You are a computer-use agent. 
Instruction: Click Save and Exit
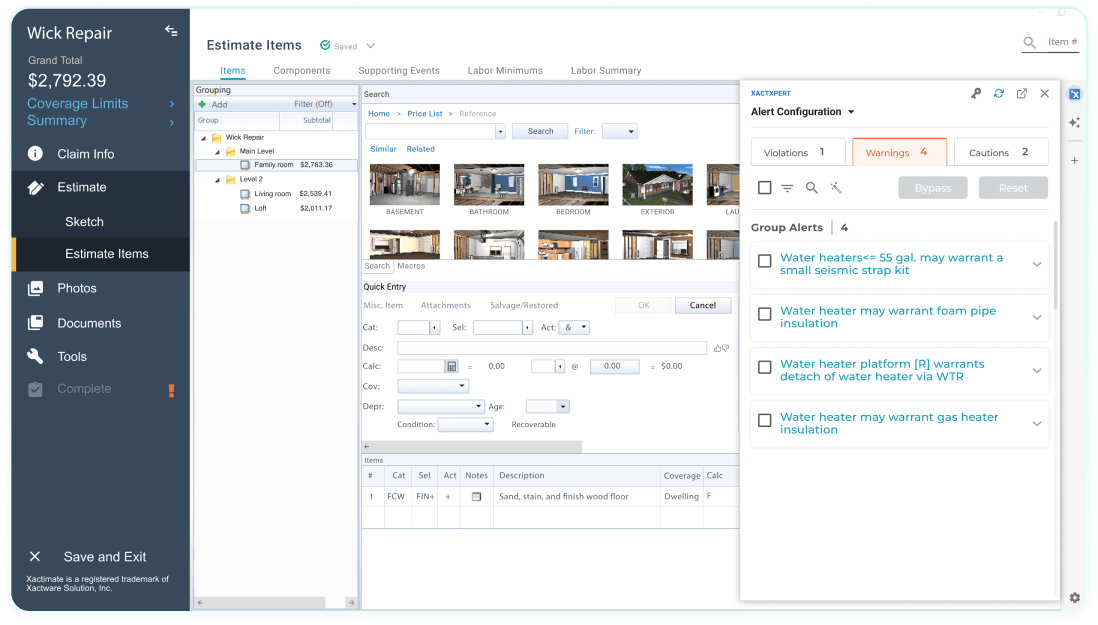[105, 557]
